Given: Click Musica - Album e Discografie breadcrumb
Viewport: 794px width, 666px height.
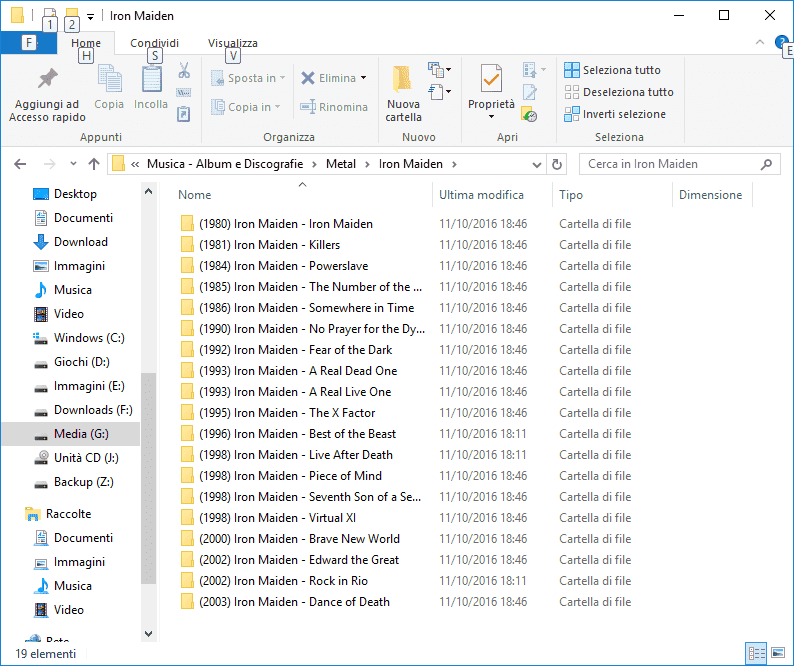Looking at the screenshot, I should [225, 164].
